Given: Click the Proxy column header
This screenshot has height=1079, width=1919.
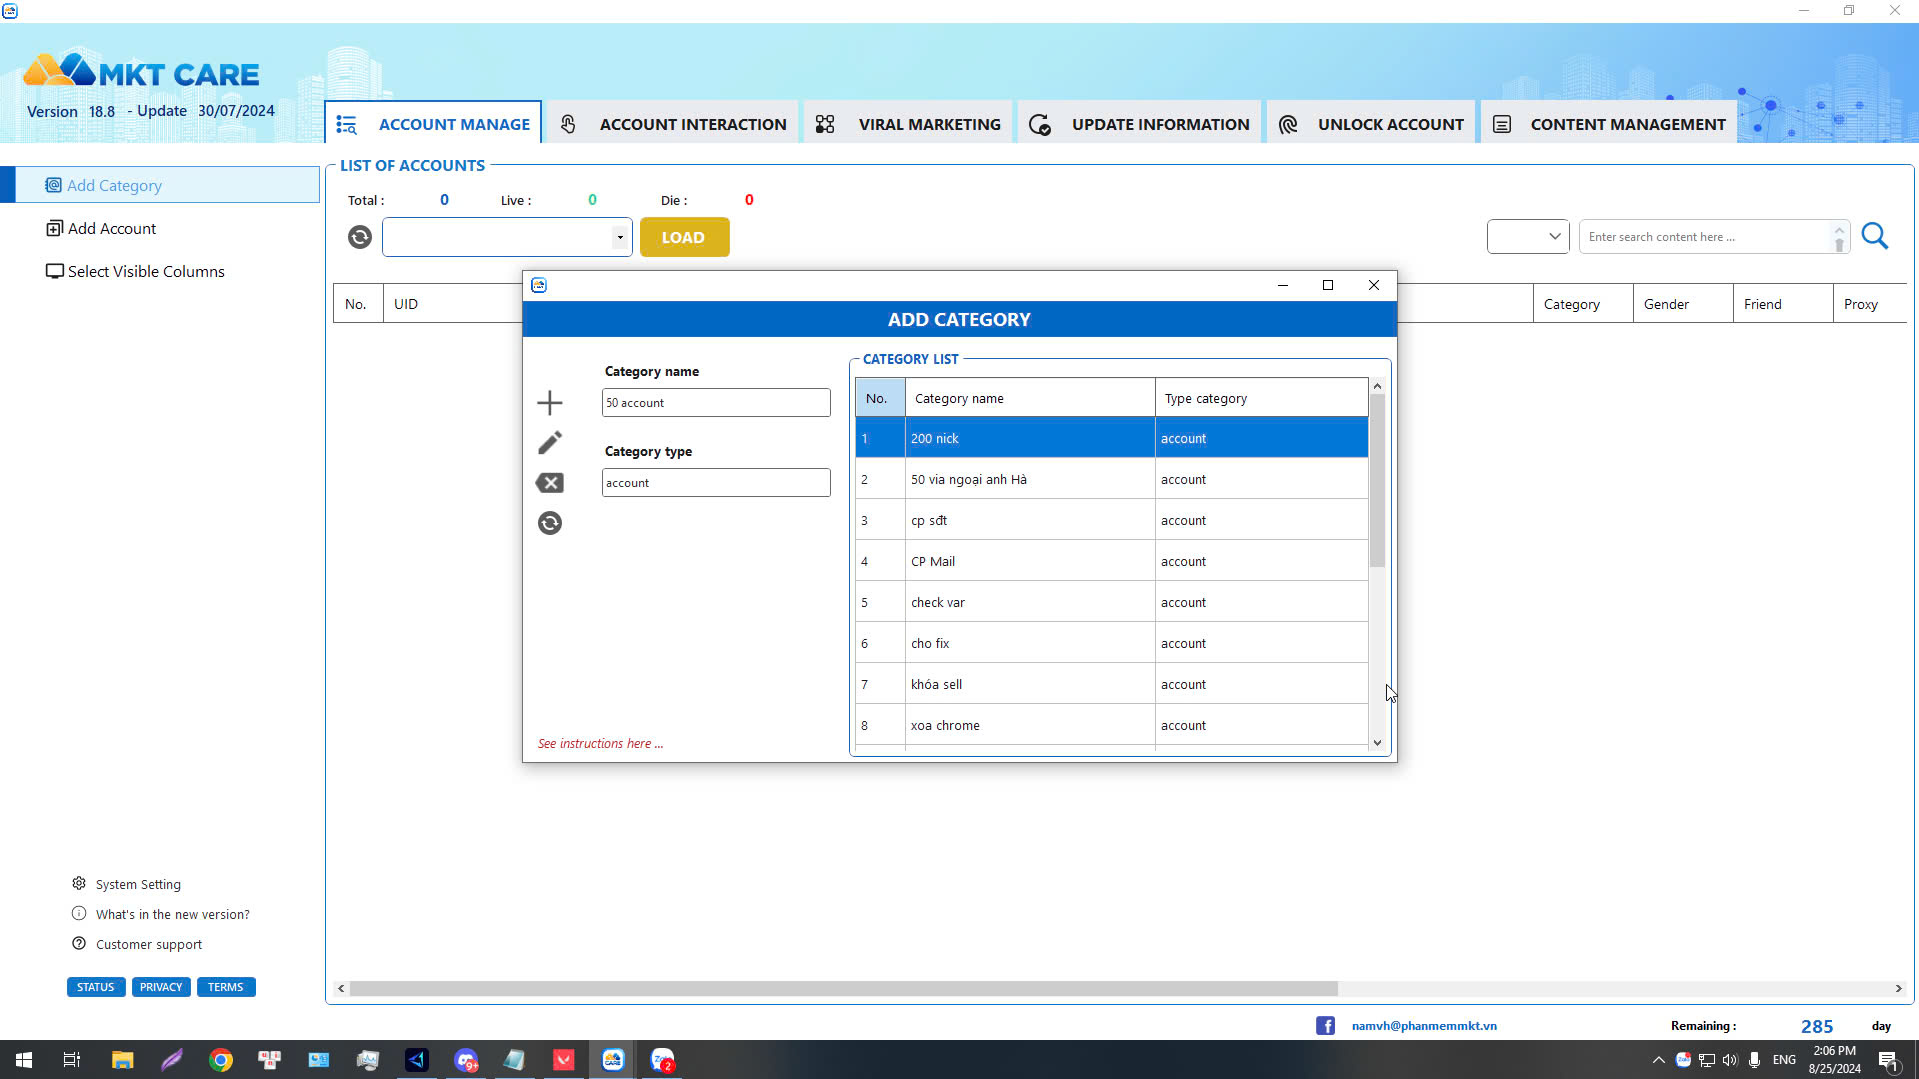Looking at the screenshot, I should [x=1869, y=304].
